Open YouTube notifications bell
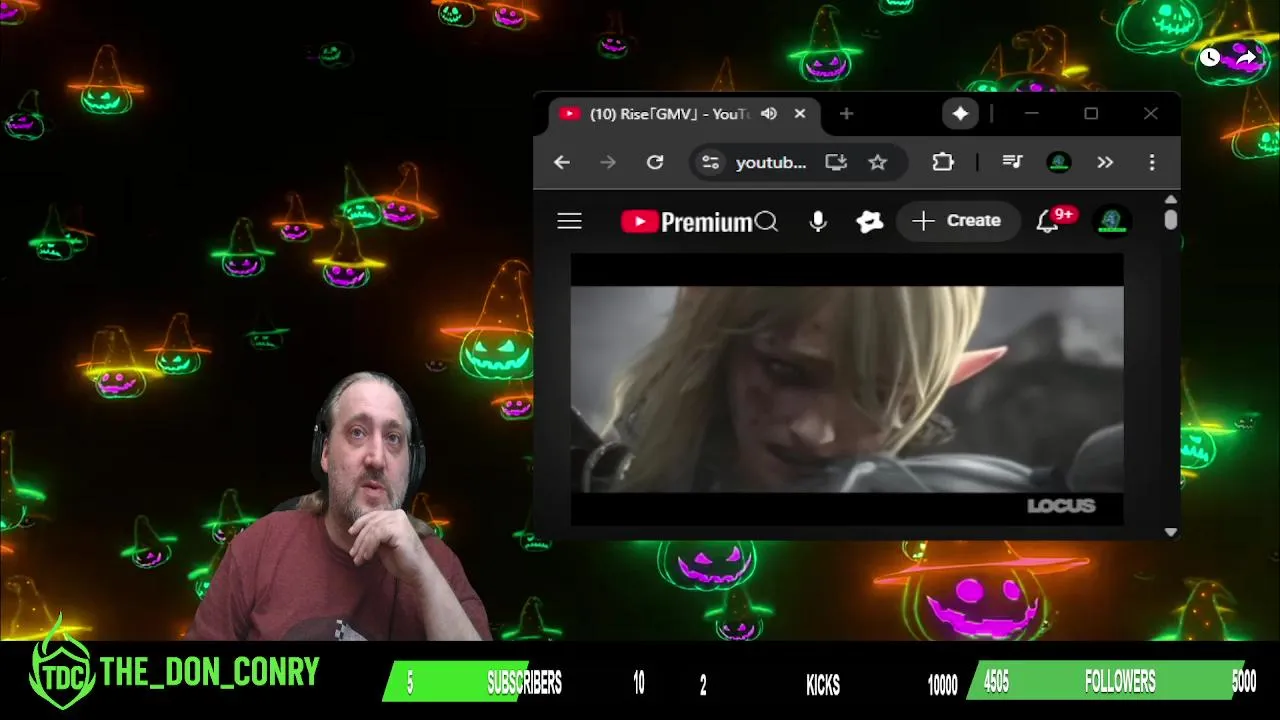This screenshot has width=1280, height=720. point(1048,222)
